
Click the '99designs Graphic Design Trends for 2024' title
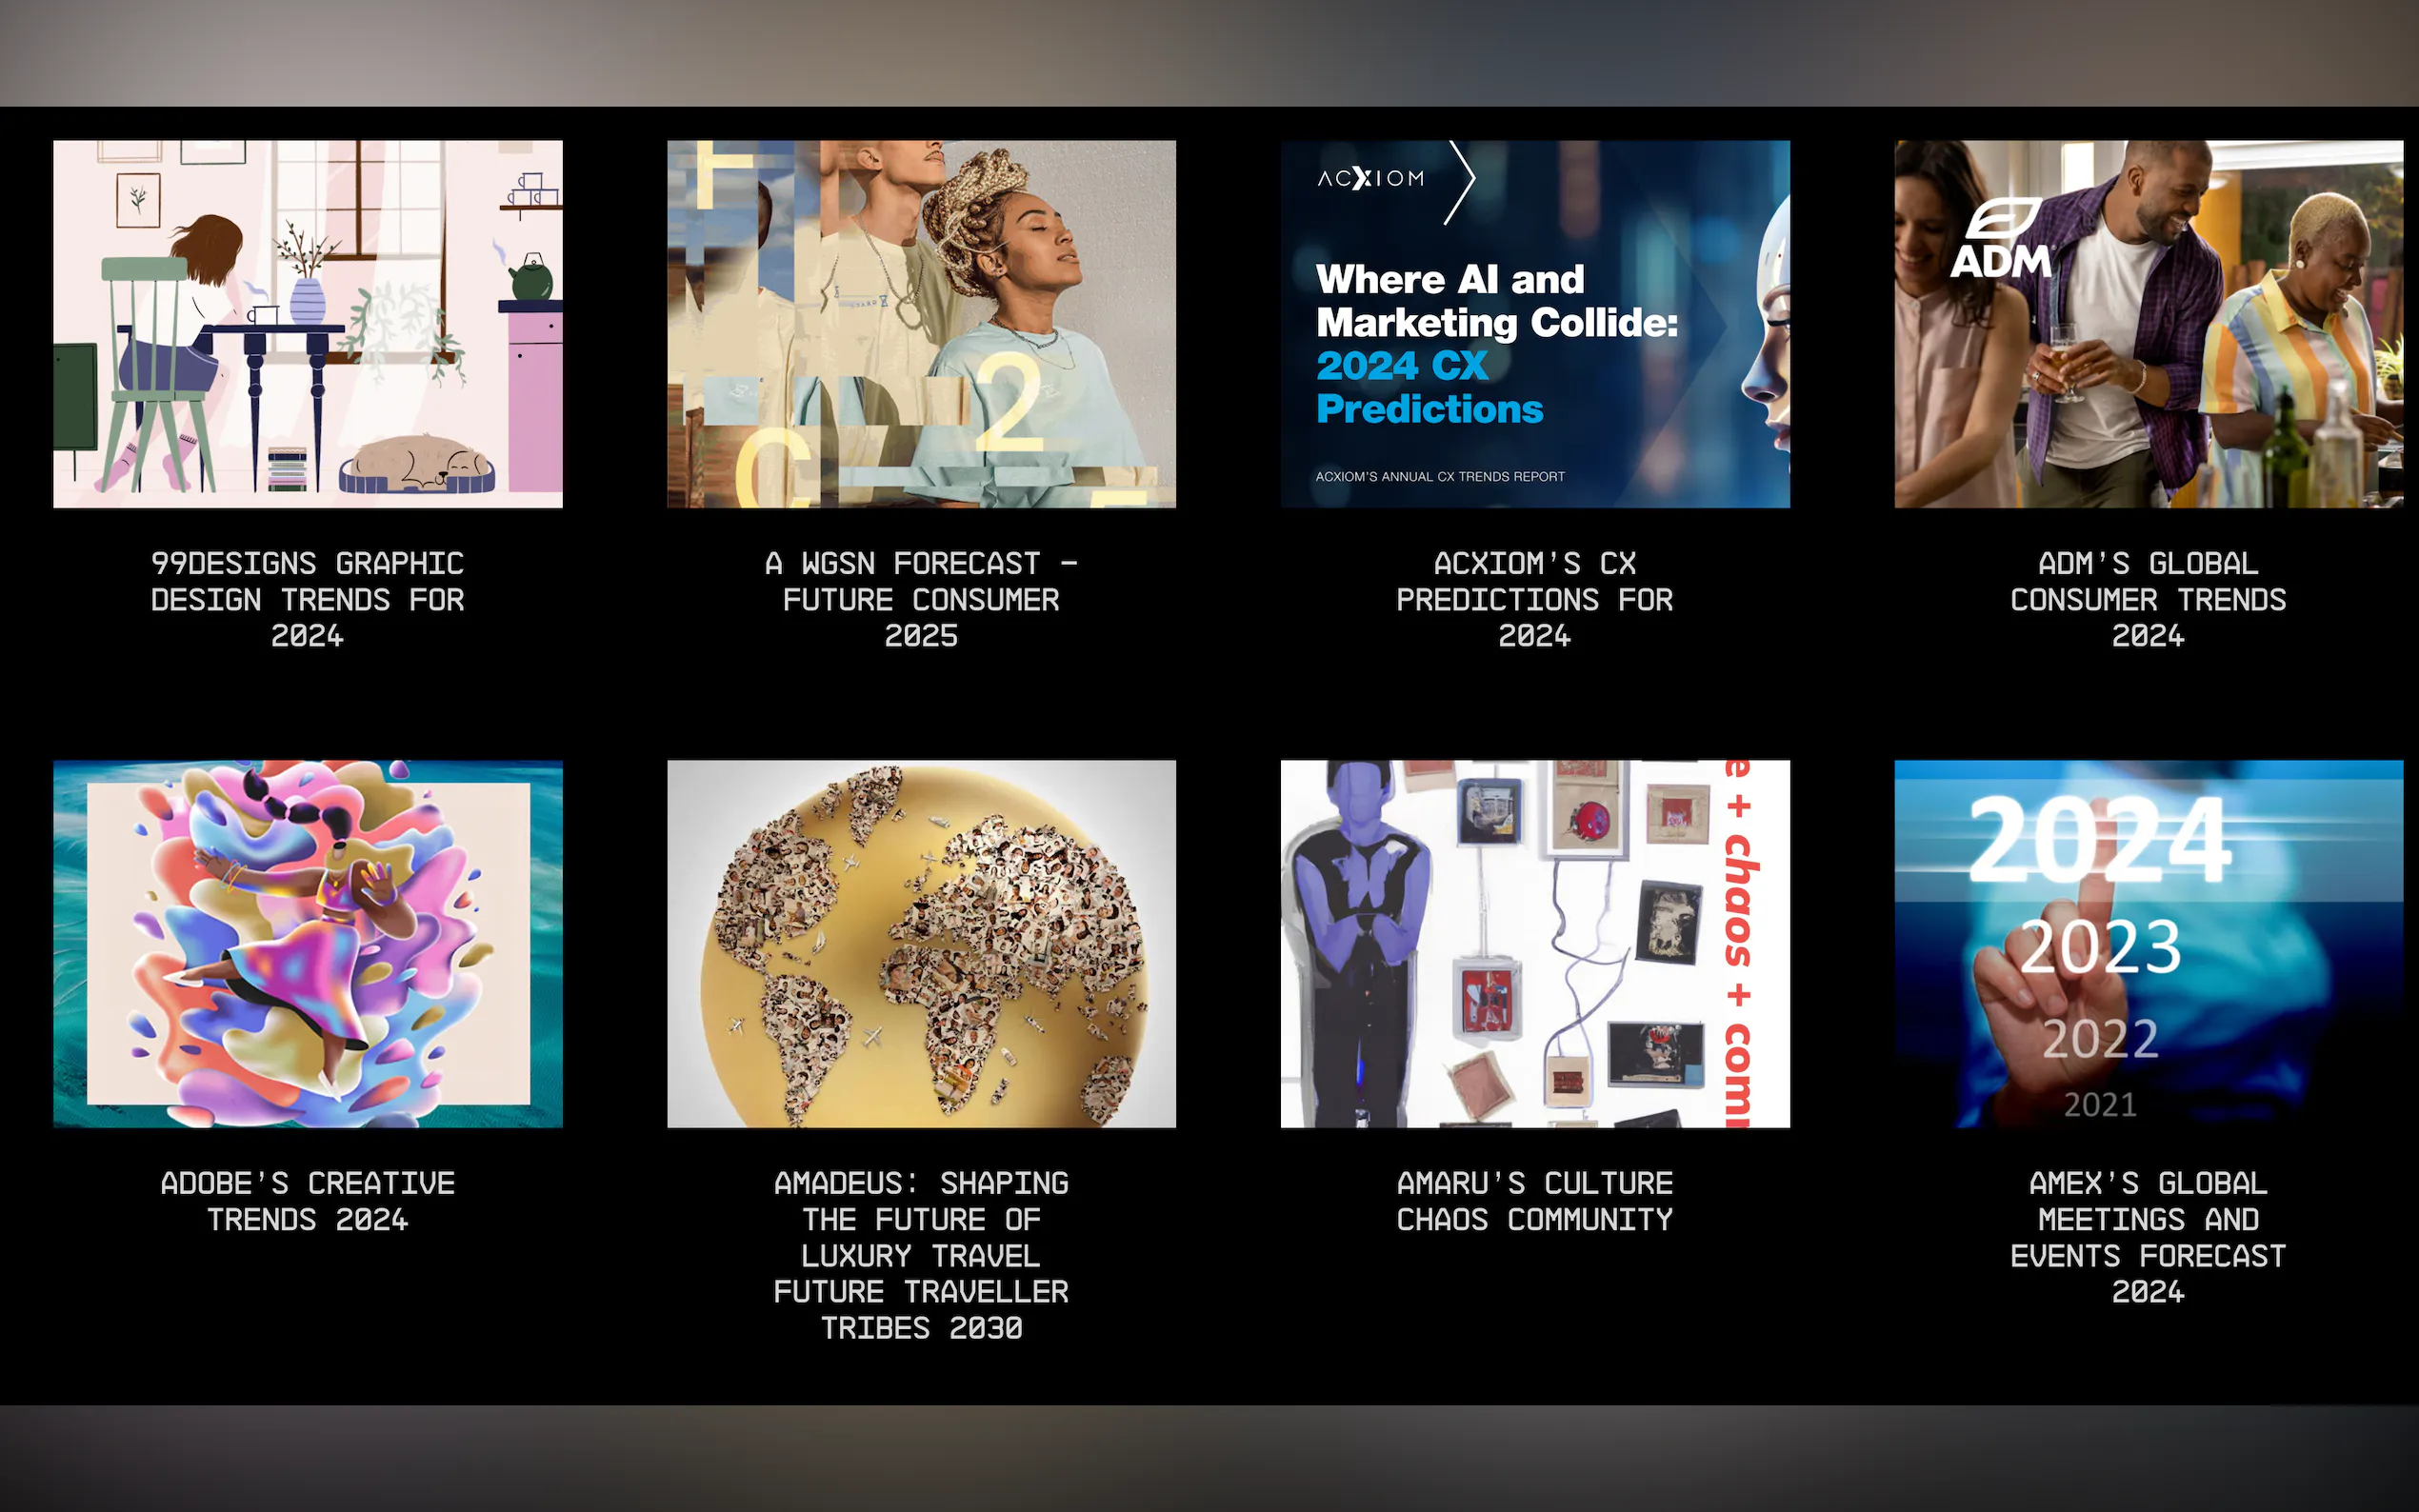click(x=308, y=599)
